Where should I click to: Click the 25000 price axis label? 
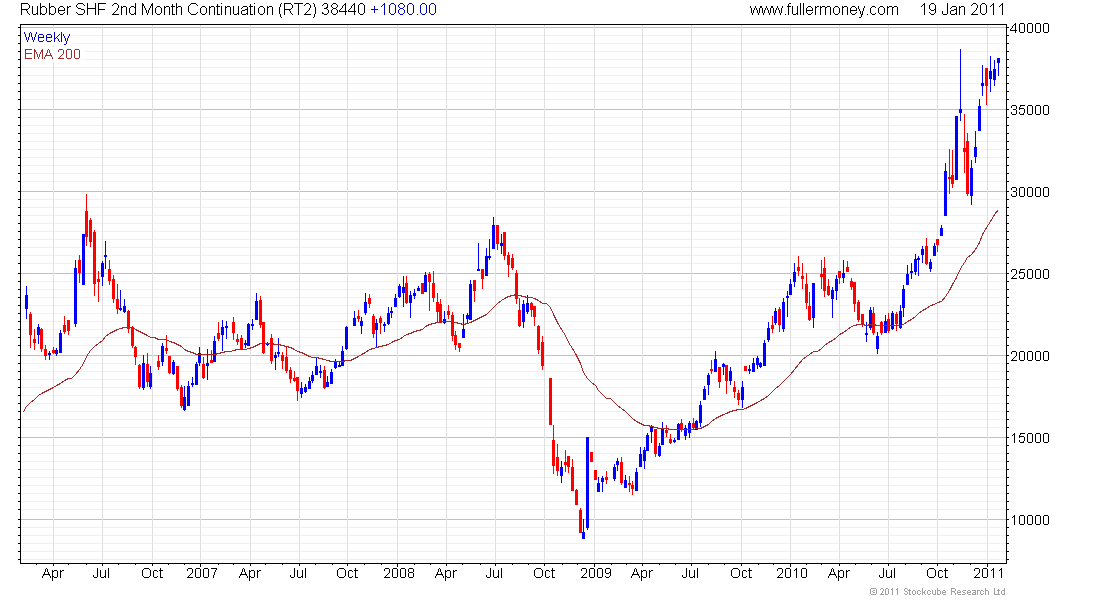coord(1031,274)
